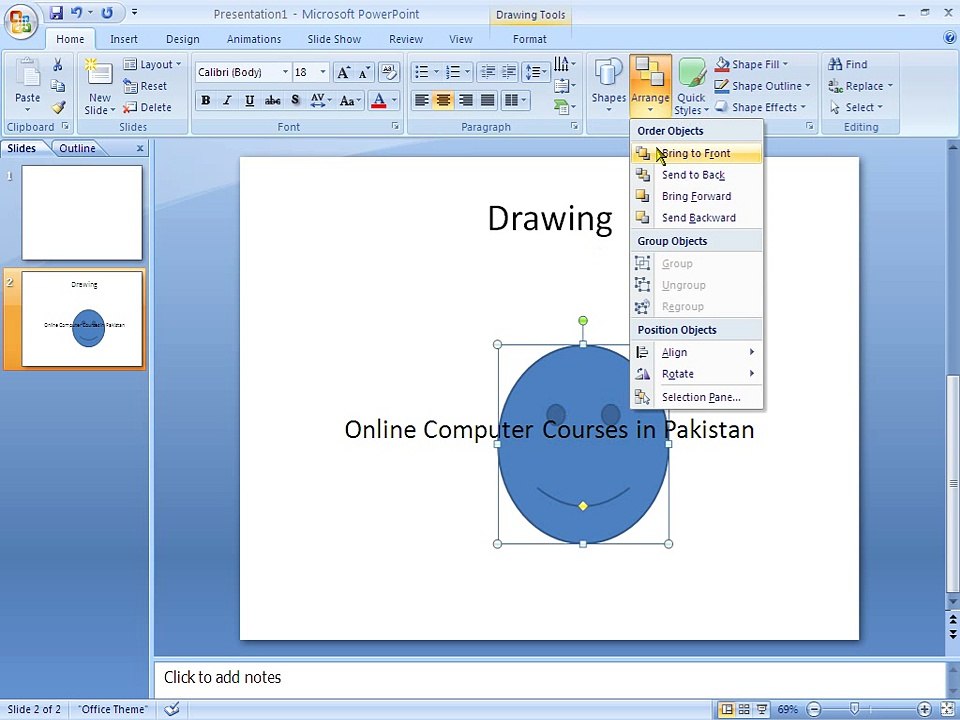Open the Align submenu
The height and width of the screenshot is (720, 960).
tap(697, 352)
